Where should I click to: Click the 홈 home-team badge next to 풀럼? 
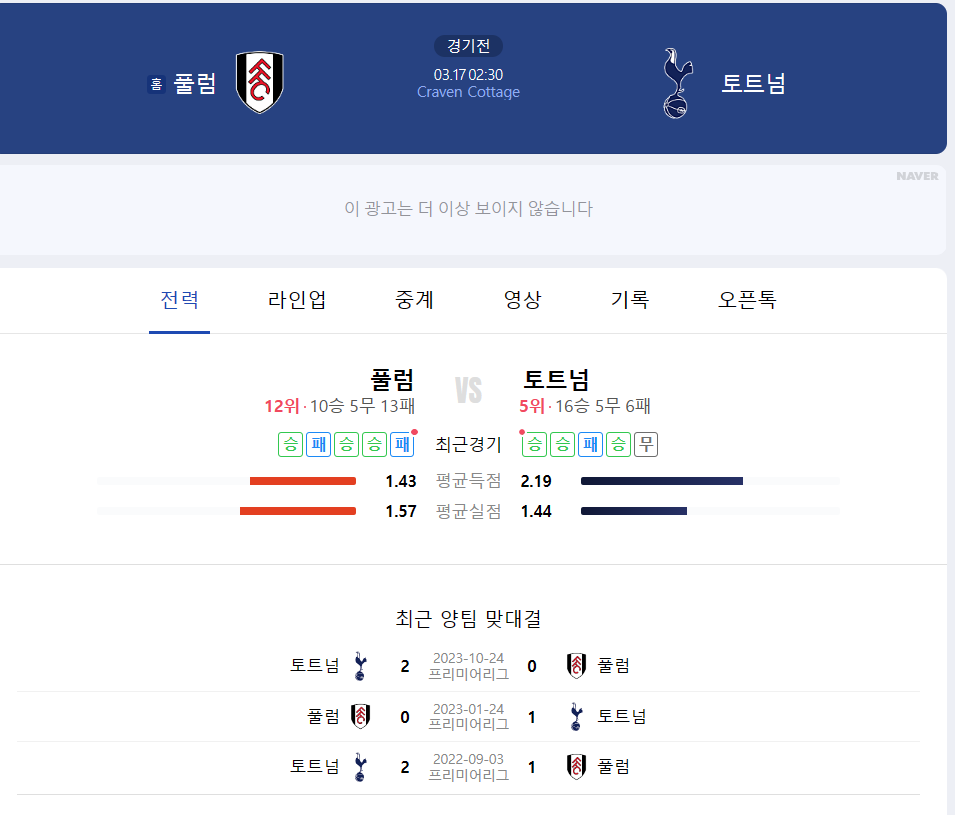[x=155, y=85]
